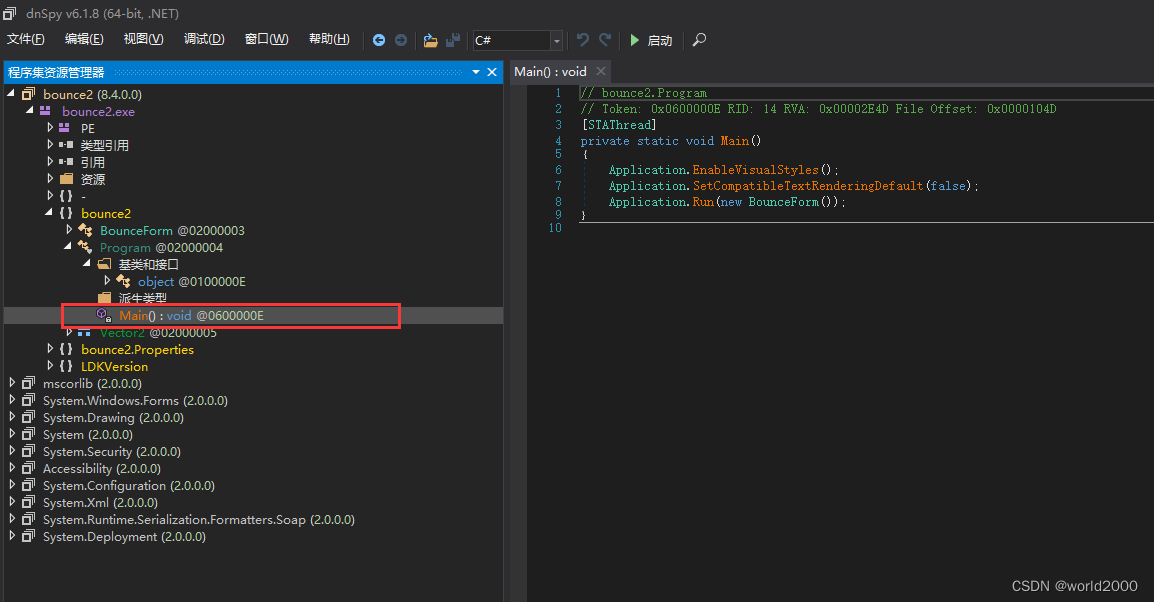This screenshot has width=1154, height=602.
Task: Click the Program class icon
Action: tap(85, 247)
